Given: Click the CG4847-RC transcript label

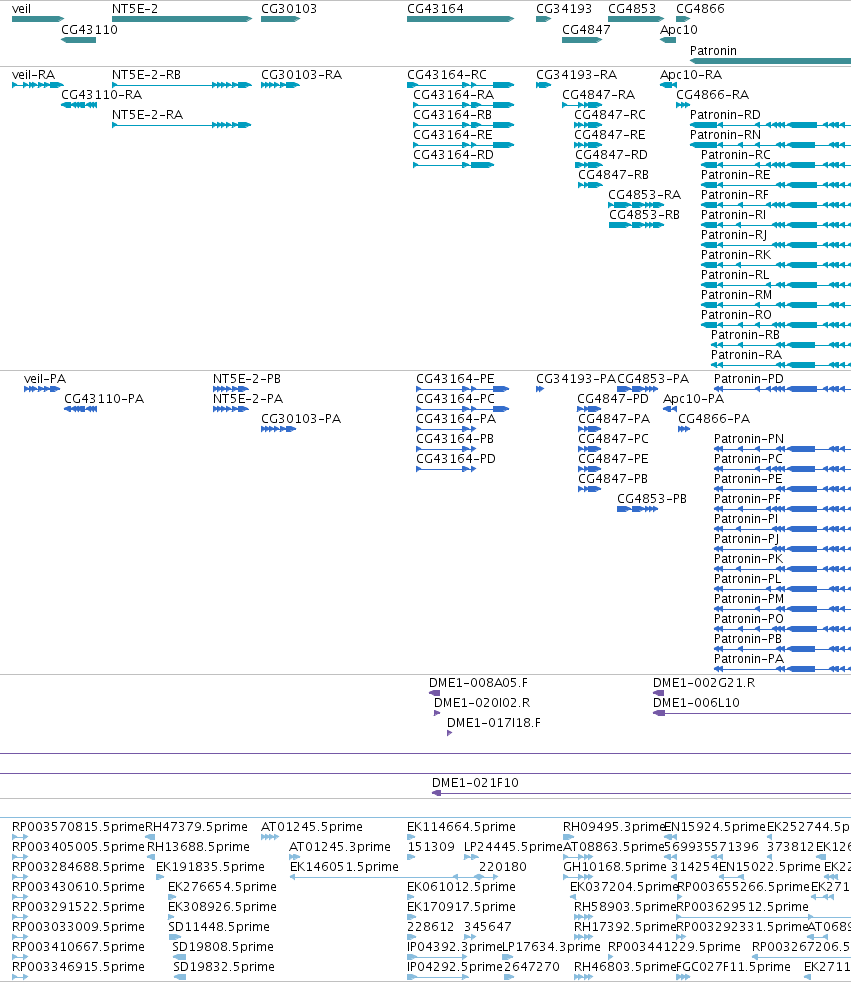Looking at the screenshot, I should point(610,115).
